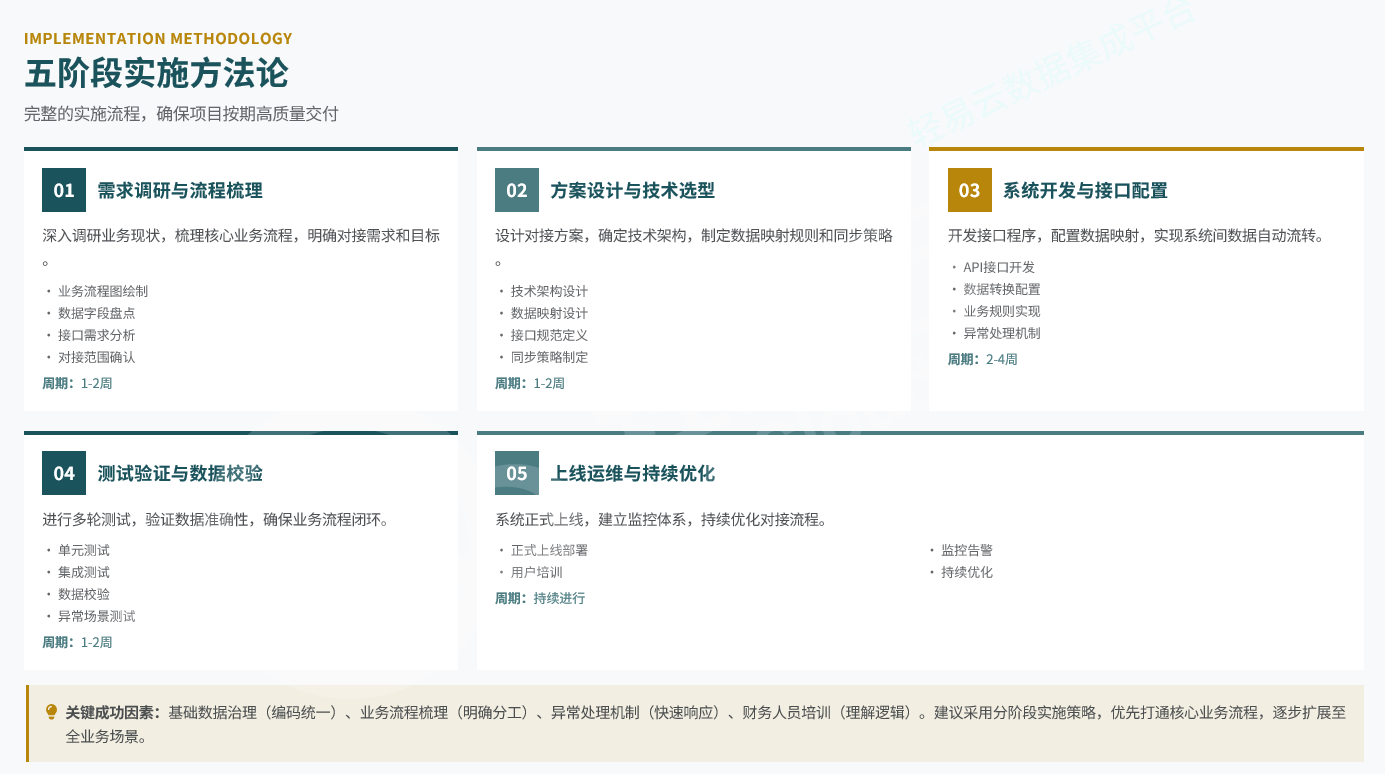Click the 04 step number badge
Viewport: 1385px width, 774px height.
pos(64,473)
